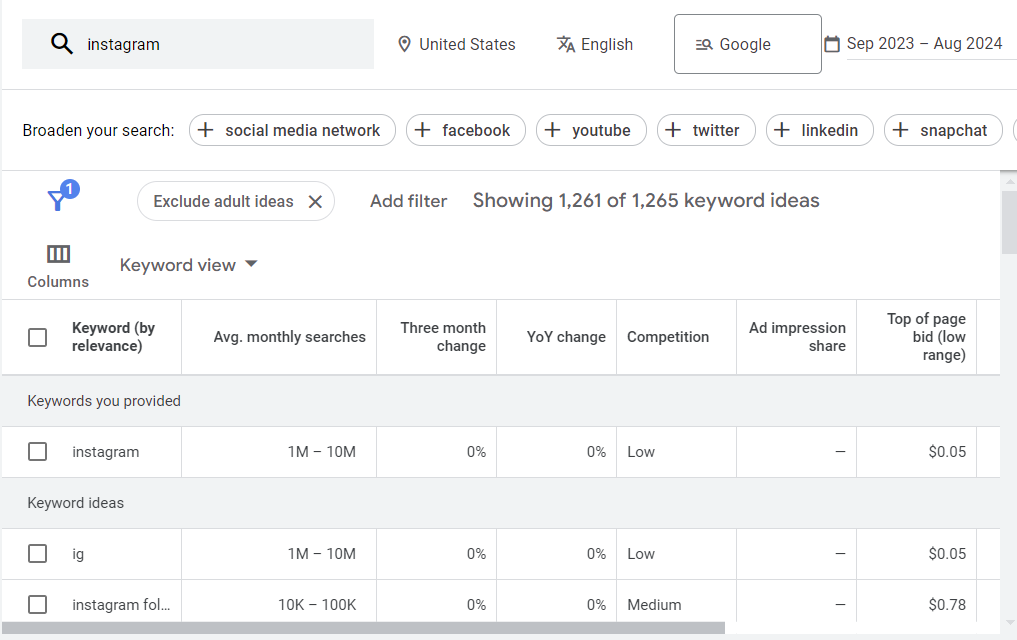Viewport: 1017px width, 640px height.
Task: Click the ig keyword text
Action: click(78, 554)
